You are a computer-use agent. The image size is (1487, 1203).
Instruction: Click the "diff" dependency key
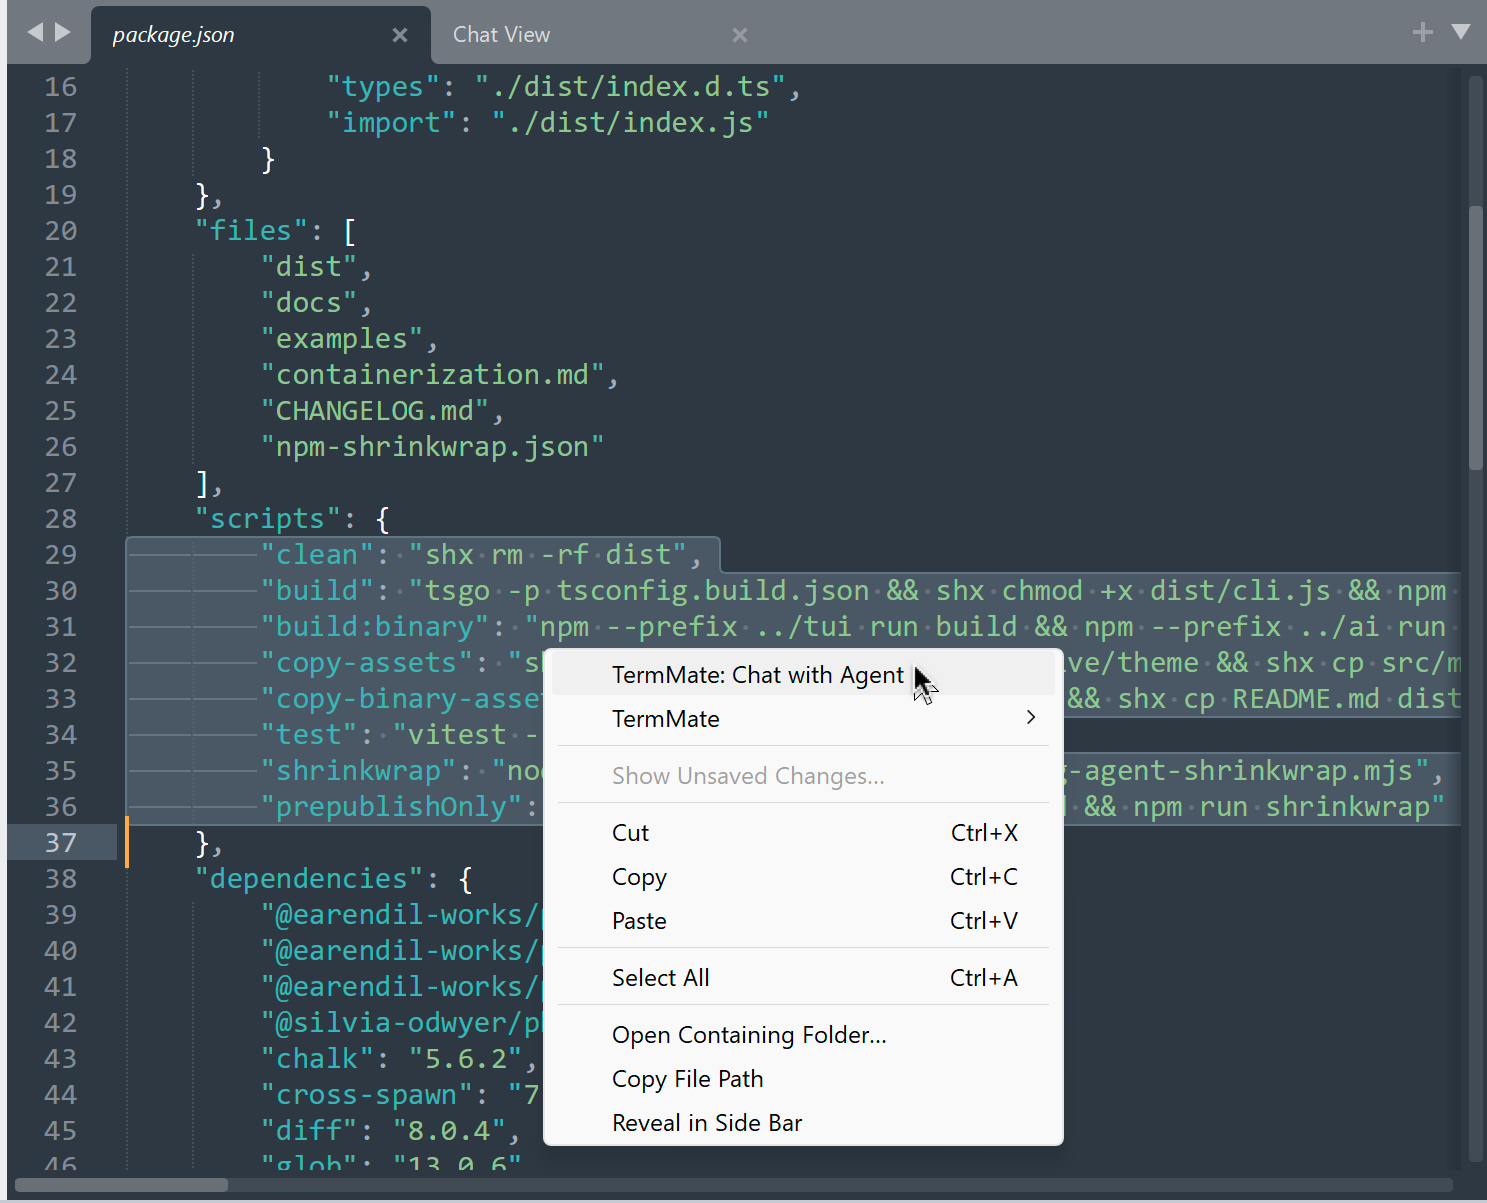coord(309,1131)
